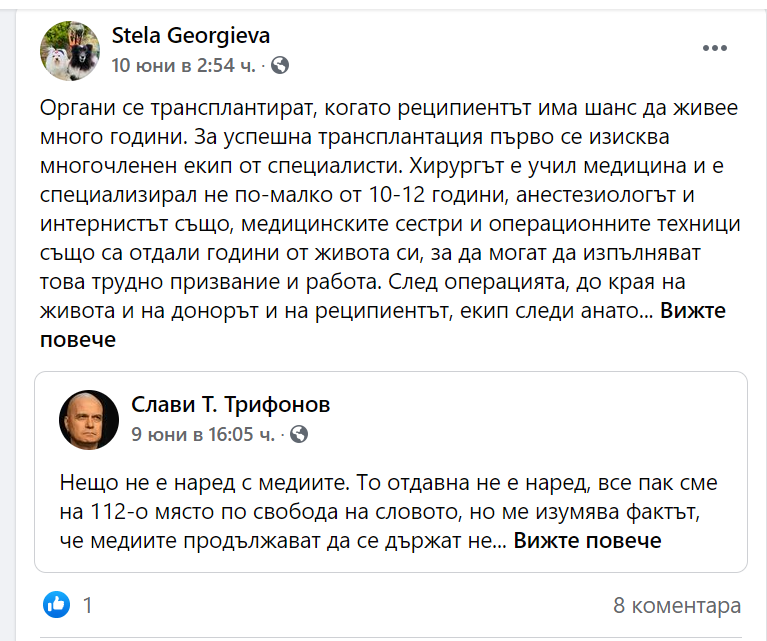
Task: Click the globe privacy icon beside 9 юни
Action: coord(298,434)
